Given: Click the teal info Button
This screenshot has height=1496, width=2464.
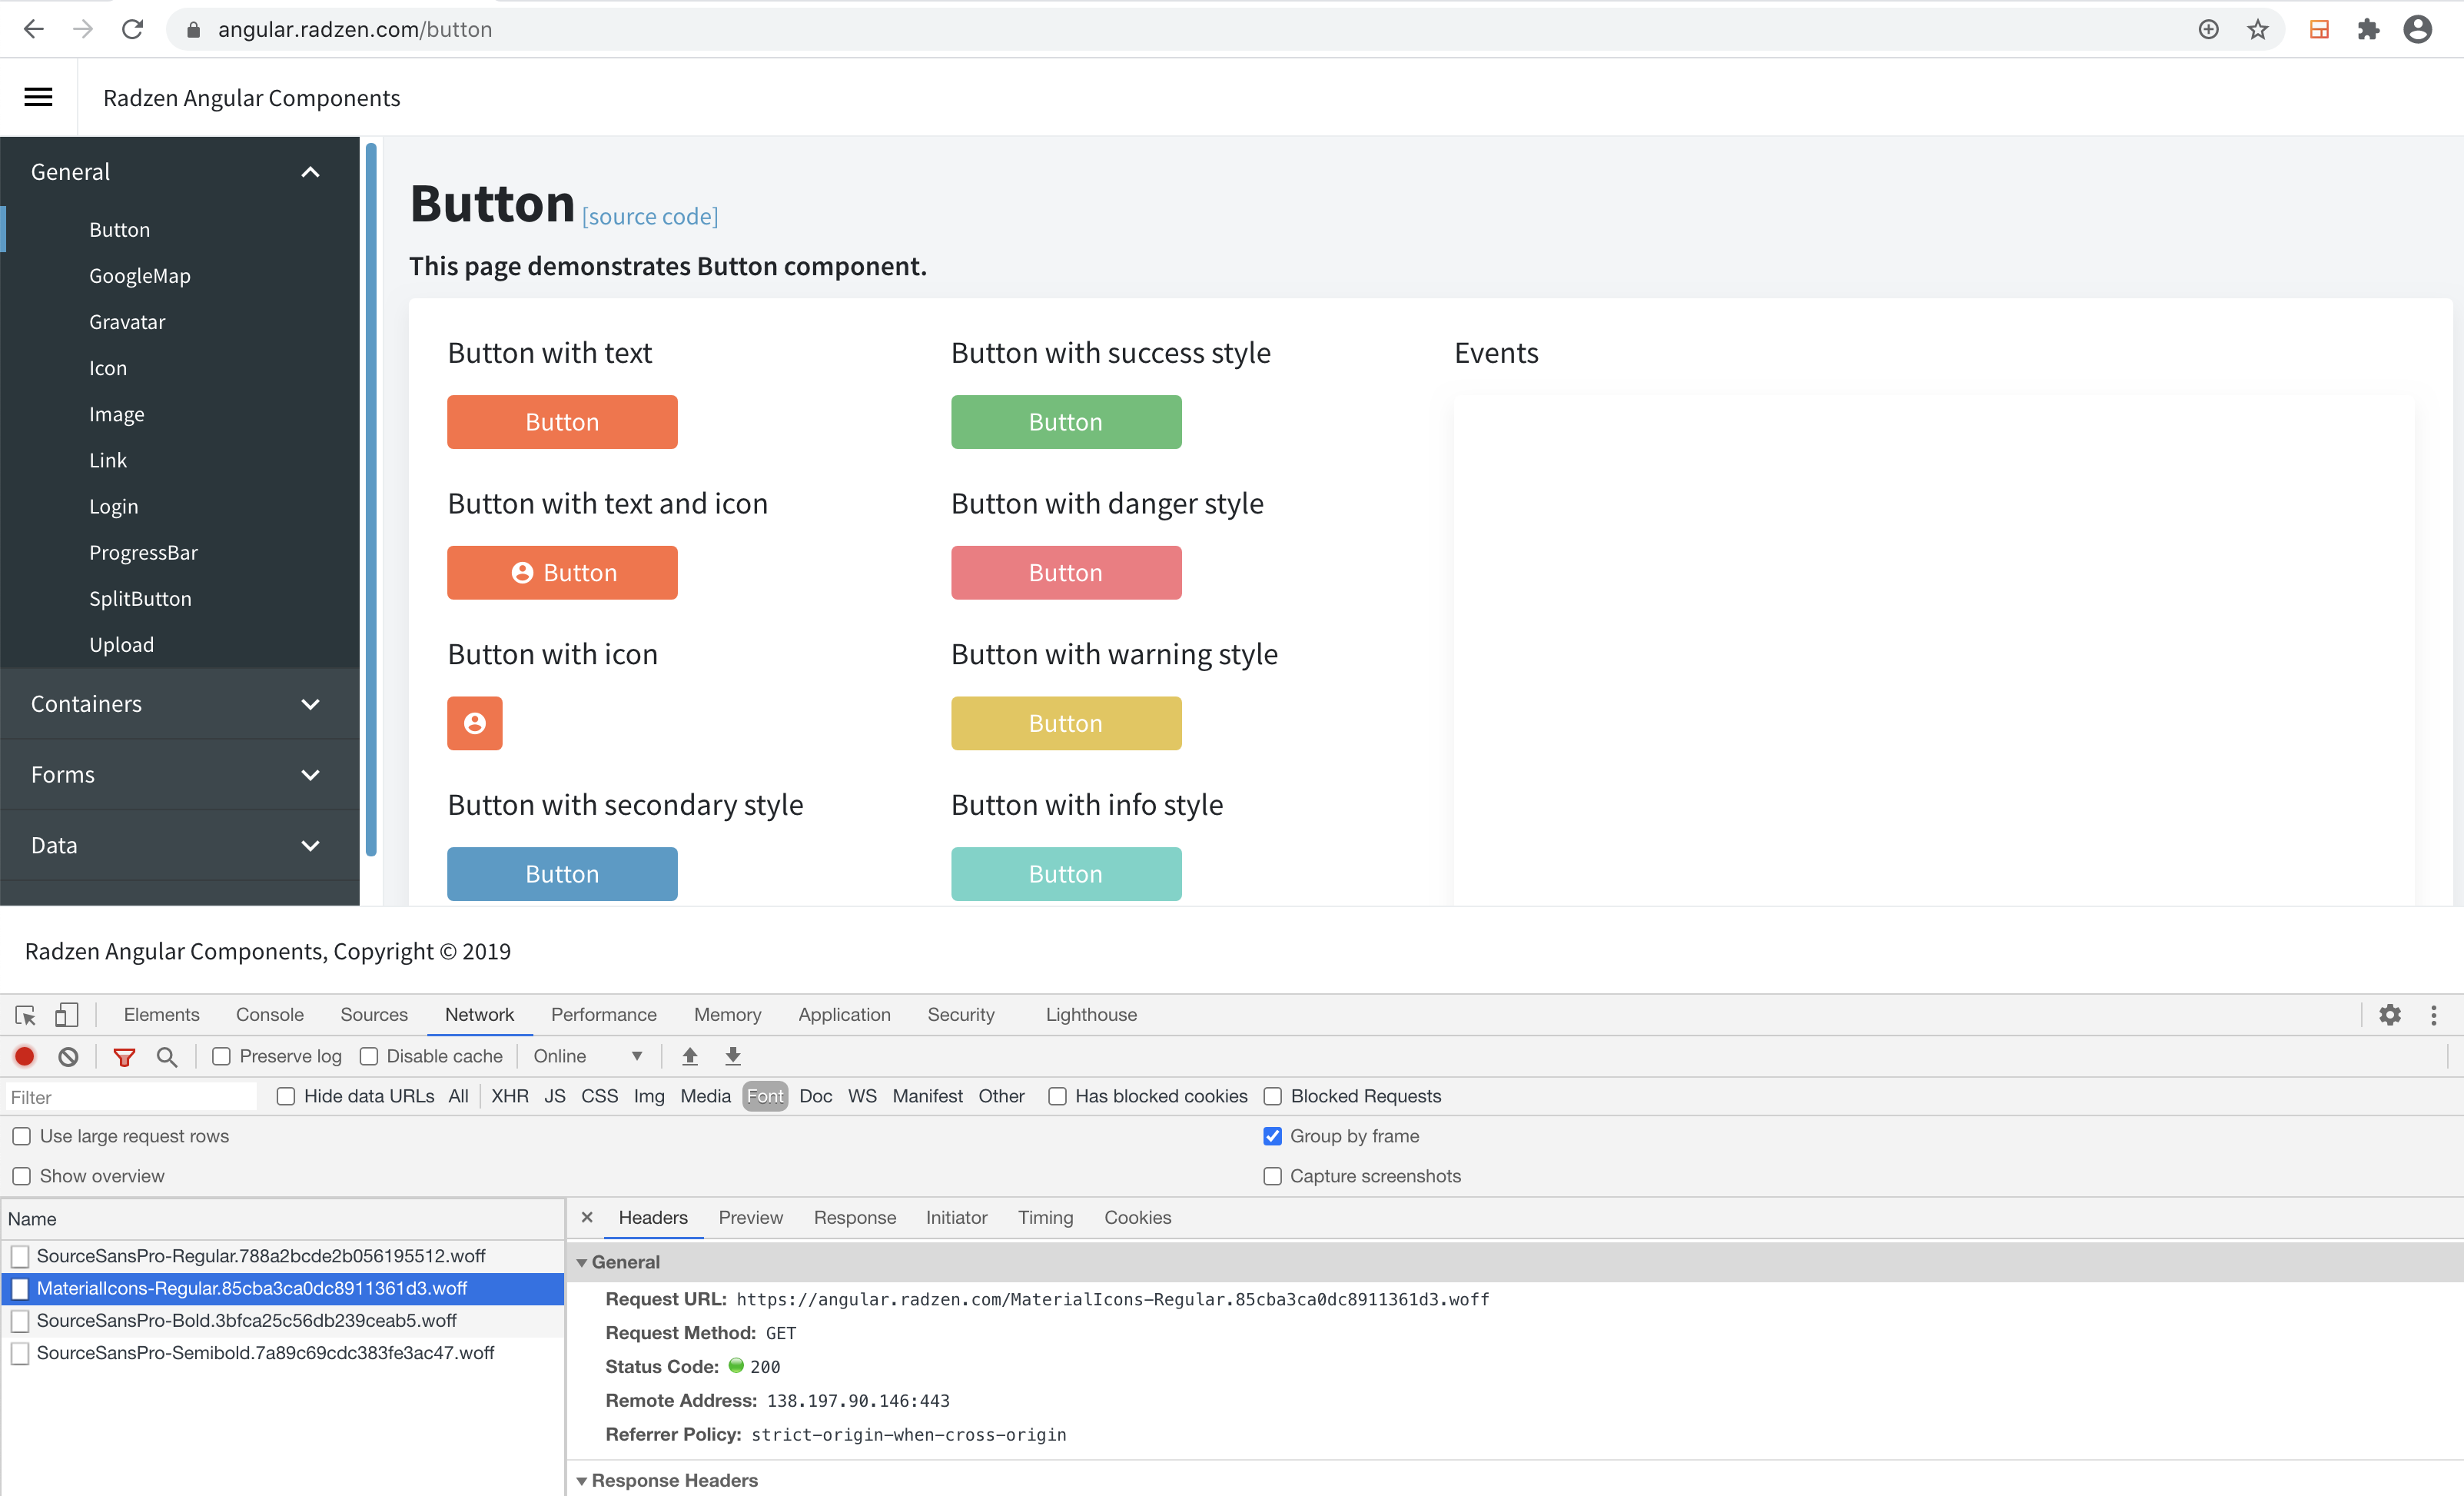Looking at the screenshot, I should pos(1066,874).
